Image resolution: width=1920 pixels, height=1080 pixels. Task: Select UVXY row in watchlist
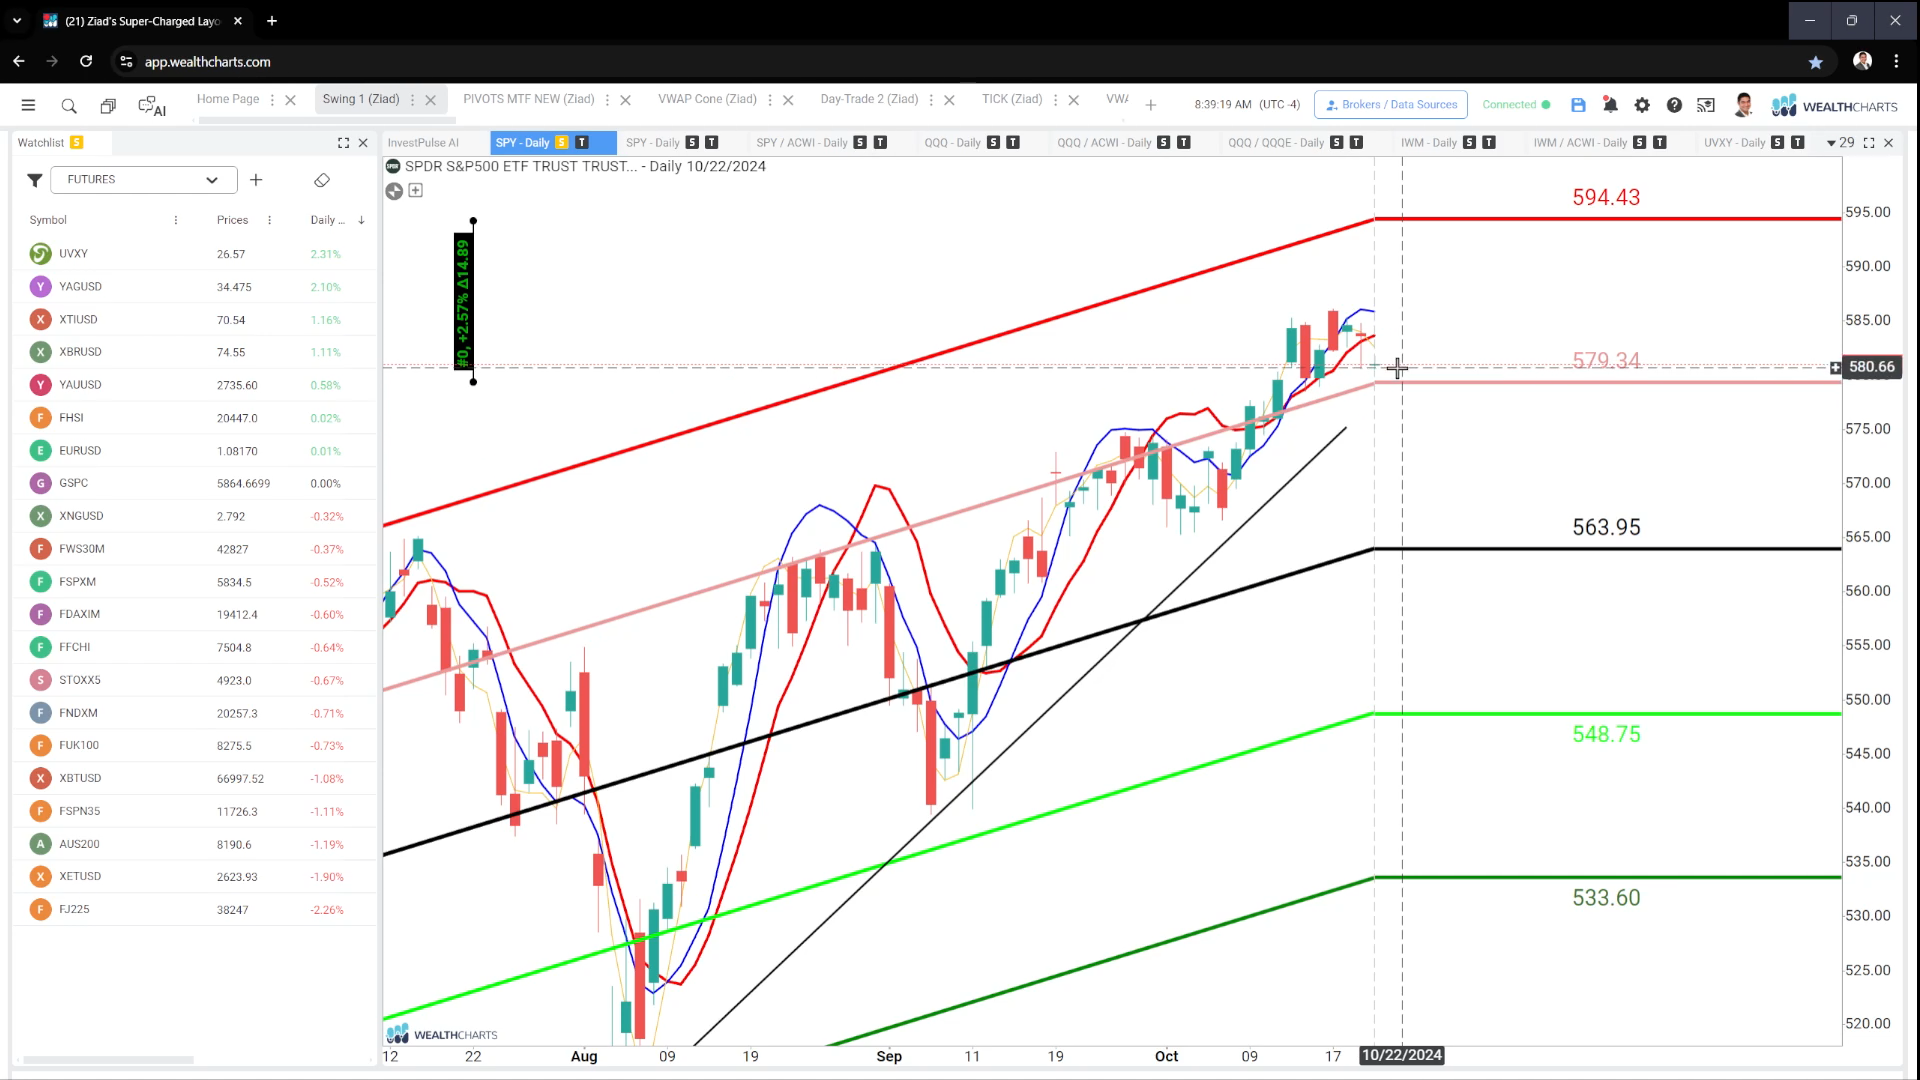pyautogui.click(x=195, y=254)
